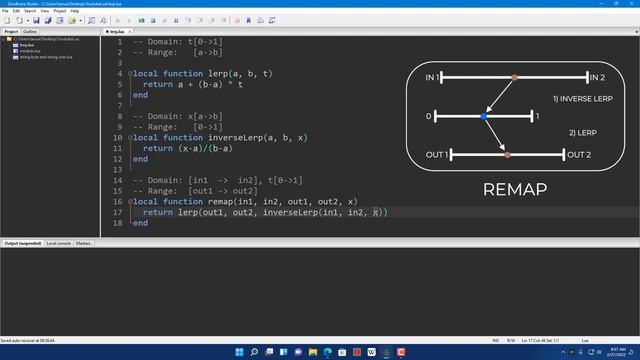640x360 pixels.
Task: Open Windows taskbar search
Action: coord(254,352)
